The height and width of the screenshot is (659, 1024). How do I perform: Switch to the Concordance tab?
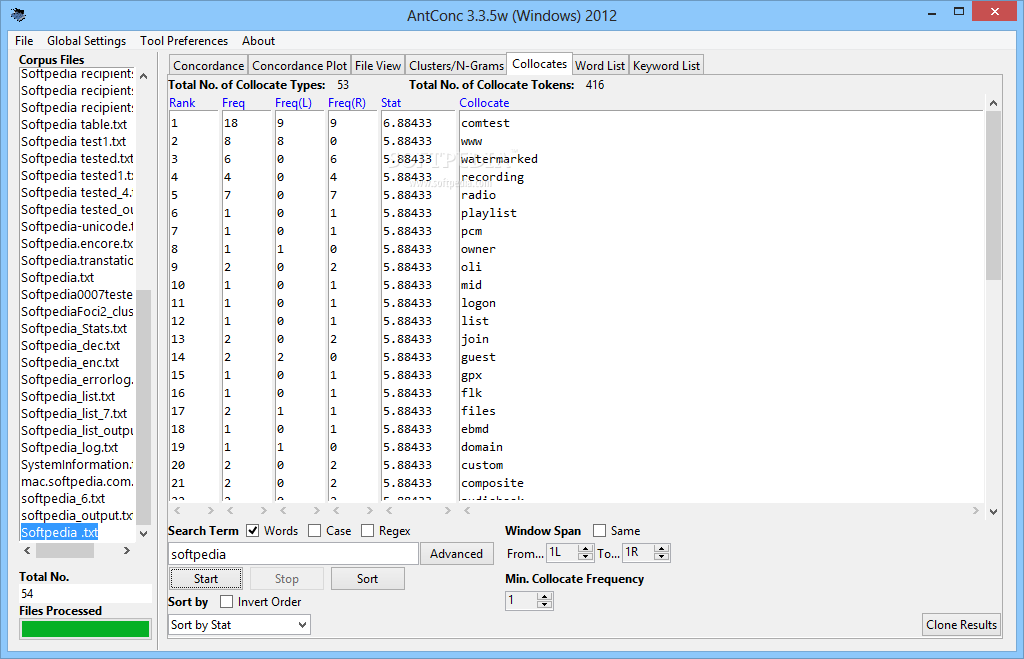(x=208, y=65)
